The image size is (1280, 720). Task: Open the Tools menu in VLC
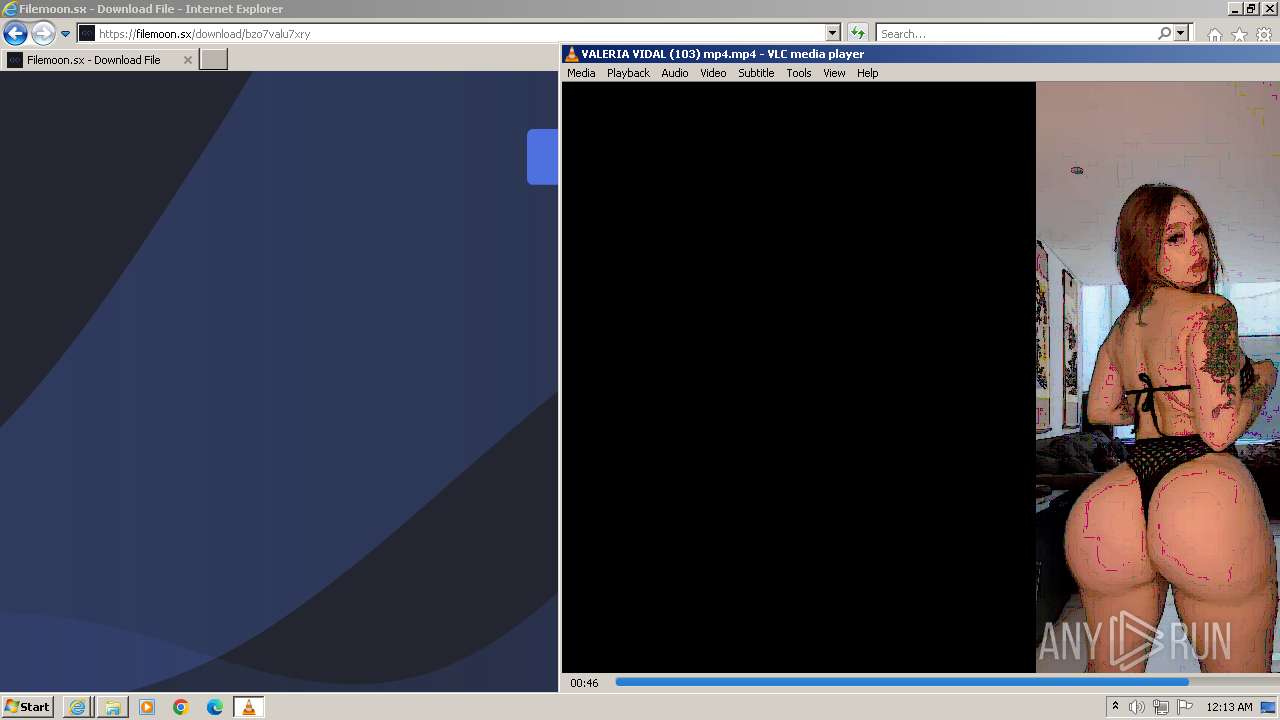[798, 73]
